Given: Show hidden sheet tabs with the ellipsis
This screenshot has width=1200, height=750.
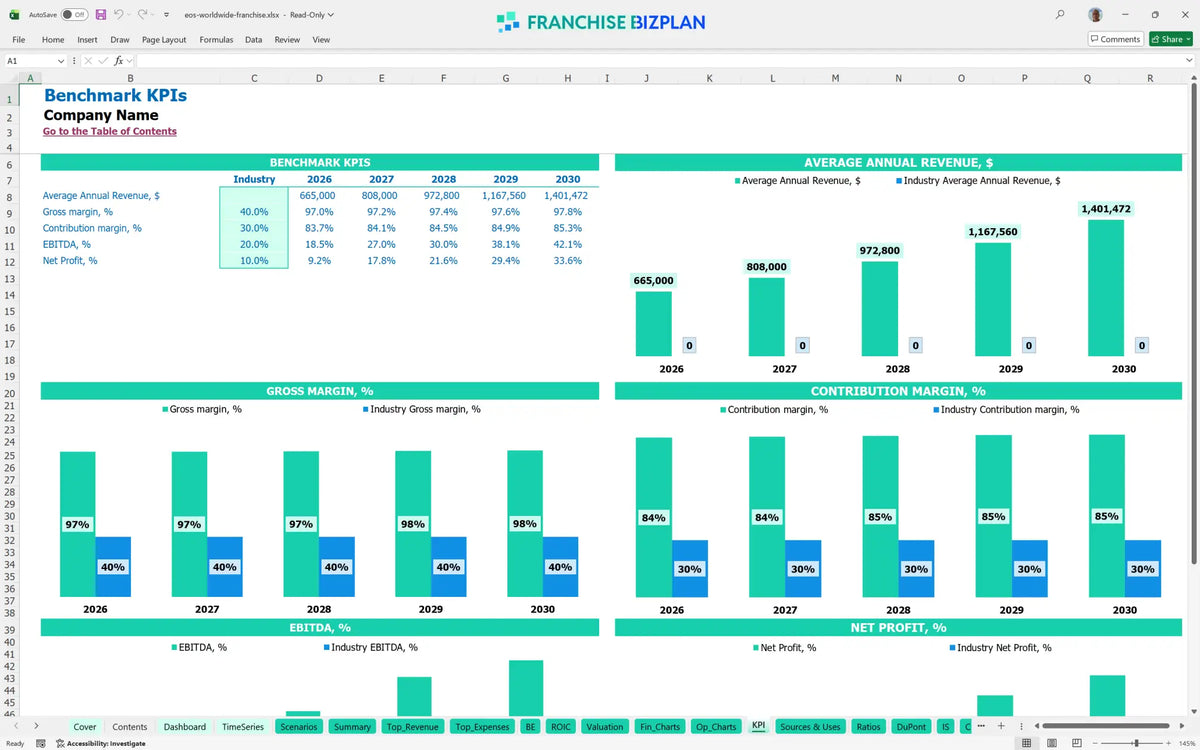Looking at the screenshot, I should [x=981, y=726].
